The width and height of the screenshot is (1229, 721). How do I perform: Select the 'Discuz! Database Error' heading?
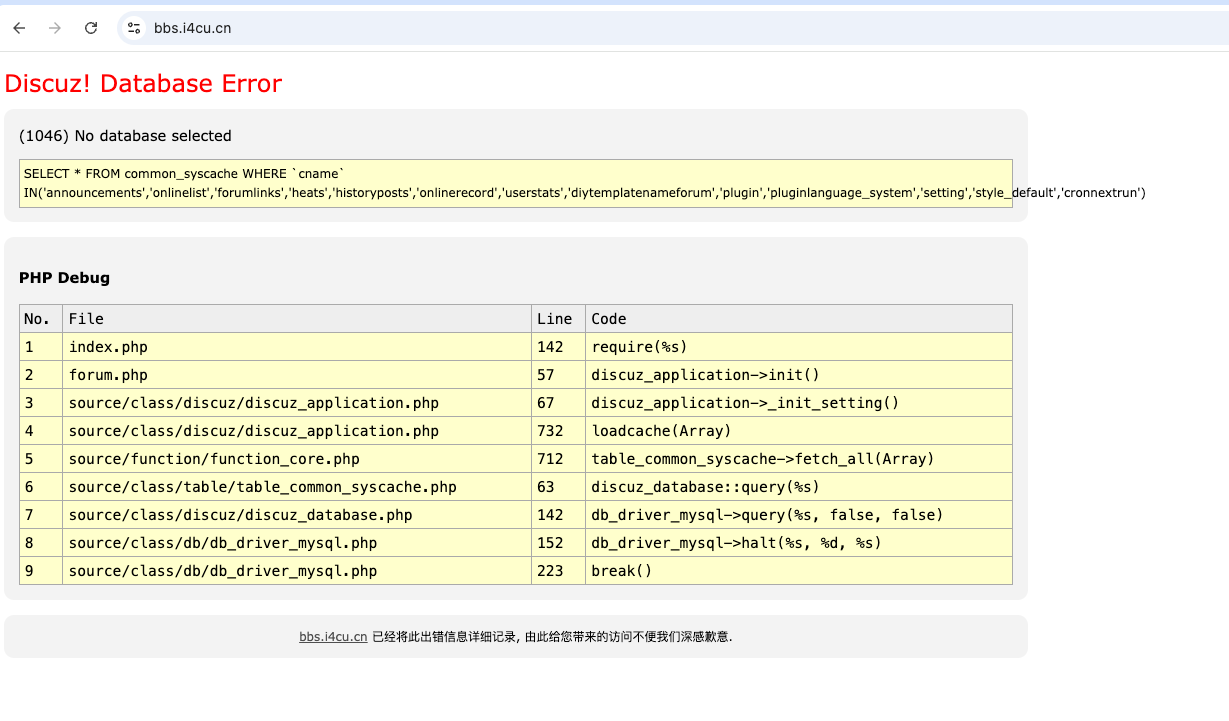click(143, 83)
